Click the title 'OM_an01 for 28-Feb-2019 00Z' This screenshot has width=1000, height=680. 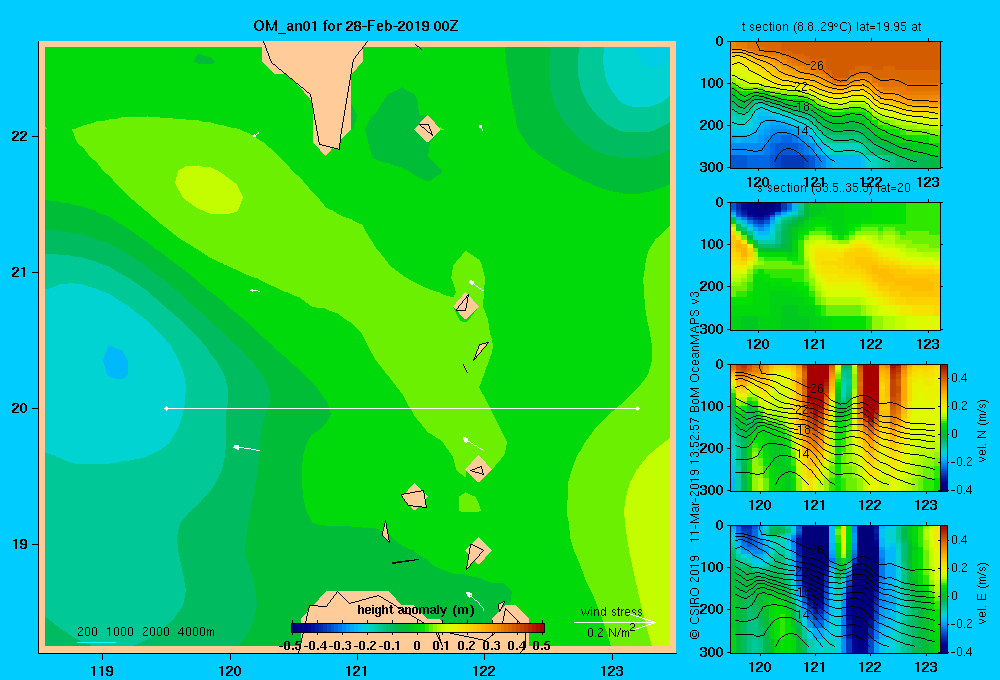click(356, 26)
